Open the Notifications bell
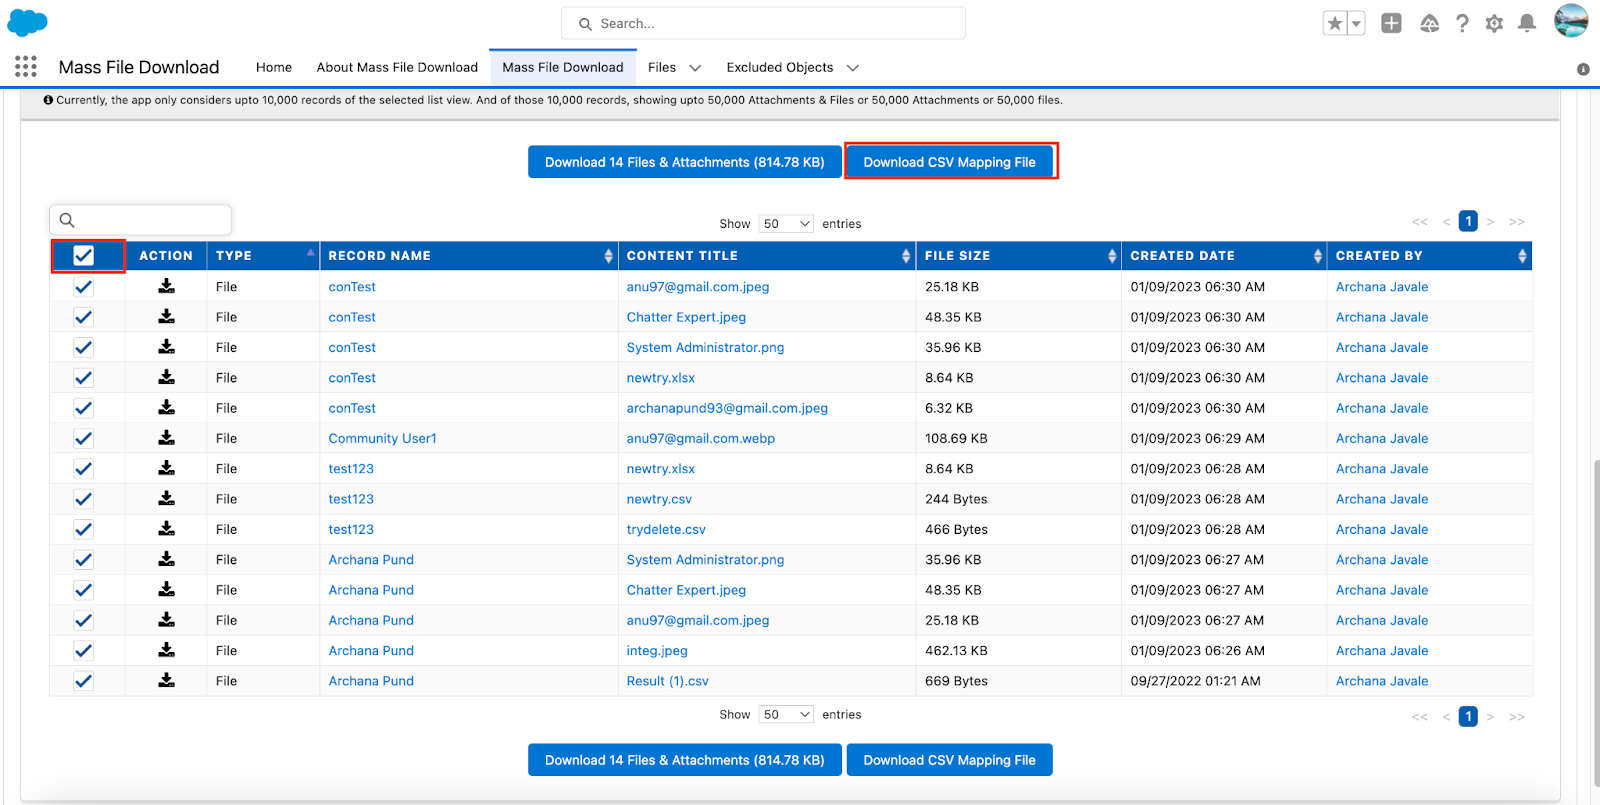This screenshot has width=1600, height=805. point(1527,23)
